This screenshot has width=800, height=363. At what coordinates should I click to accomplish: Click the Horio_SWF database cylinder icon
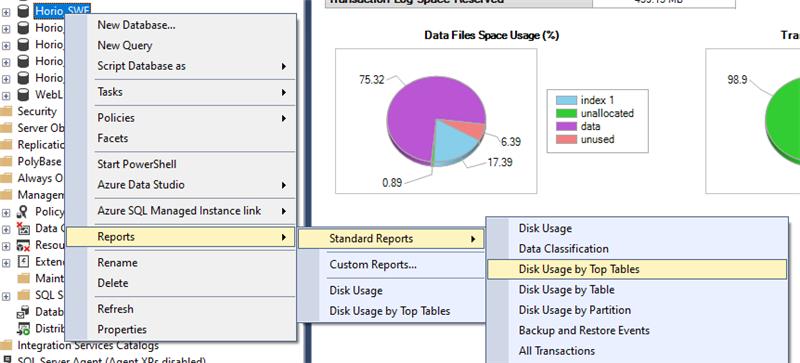click(23, 11)
